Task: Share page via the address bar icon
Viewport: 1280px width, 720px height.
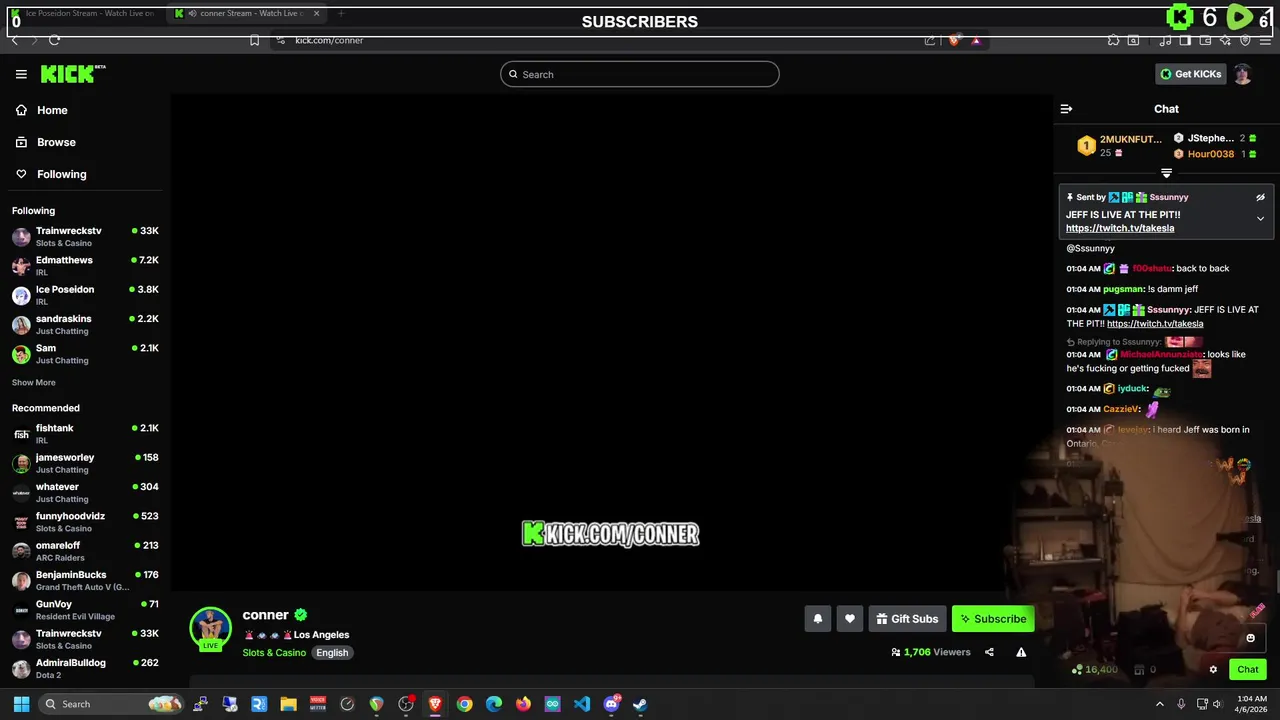Action: (x=930, y=40)
